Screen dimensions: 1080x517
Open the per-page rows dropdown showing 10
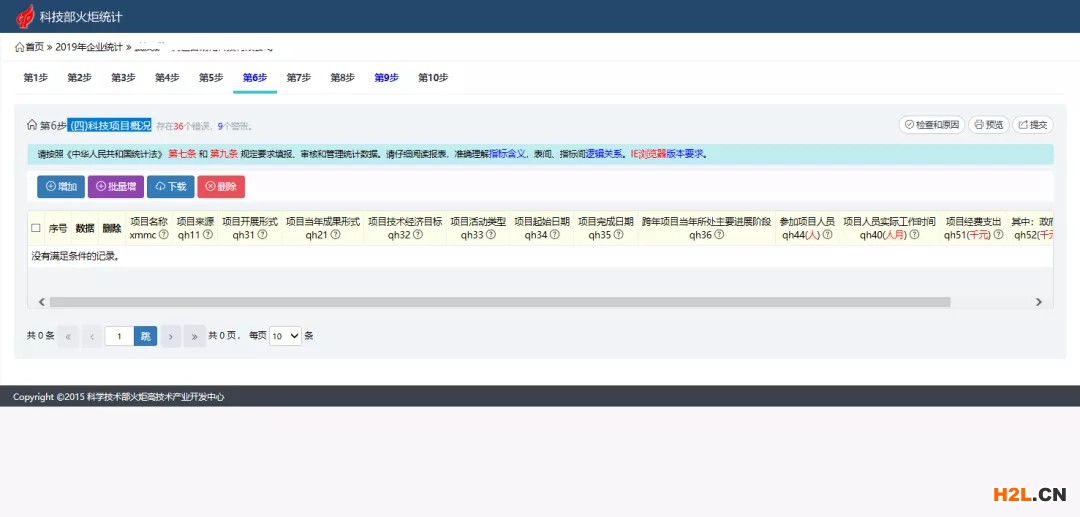click(x=285, y=336)
